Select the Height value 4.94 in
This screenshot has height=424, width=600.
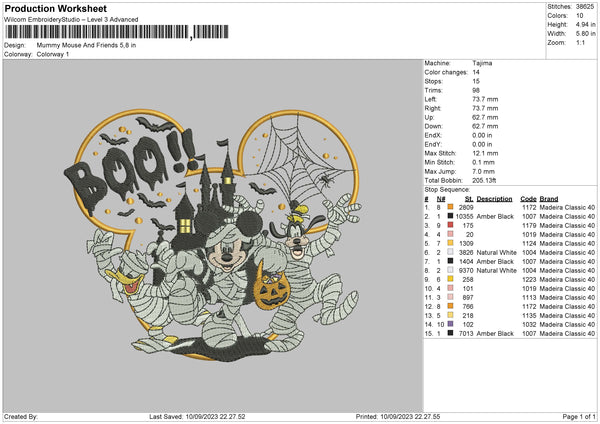(585, 24)
